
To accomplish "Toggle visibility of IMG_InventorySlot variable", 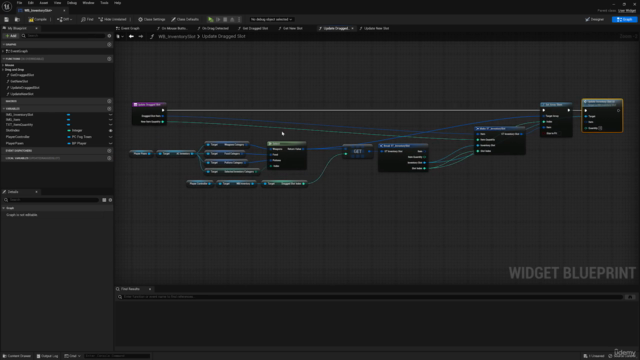I will (110, 115).
